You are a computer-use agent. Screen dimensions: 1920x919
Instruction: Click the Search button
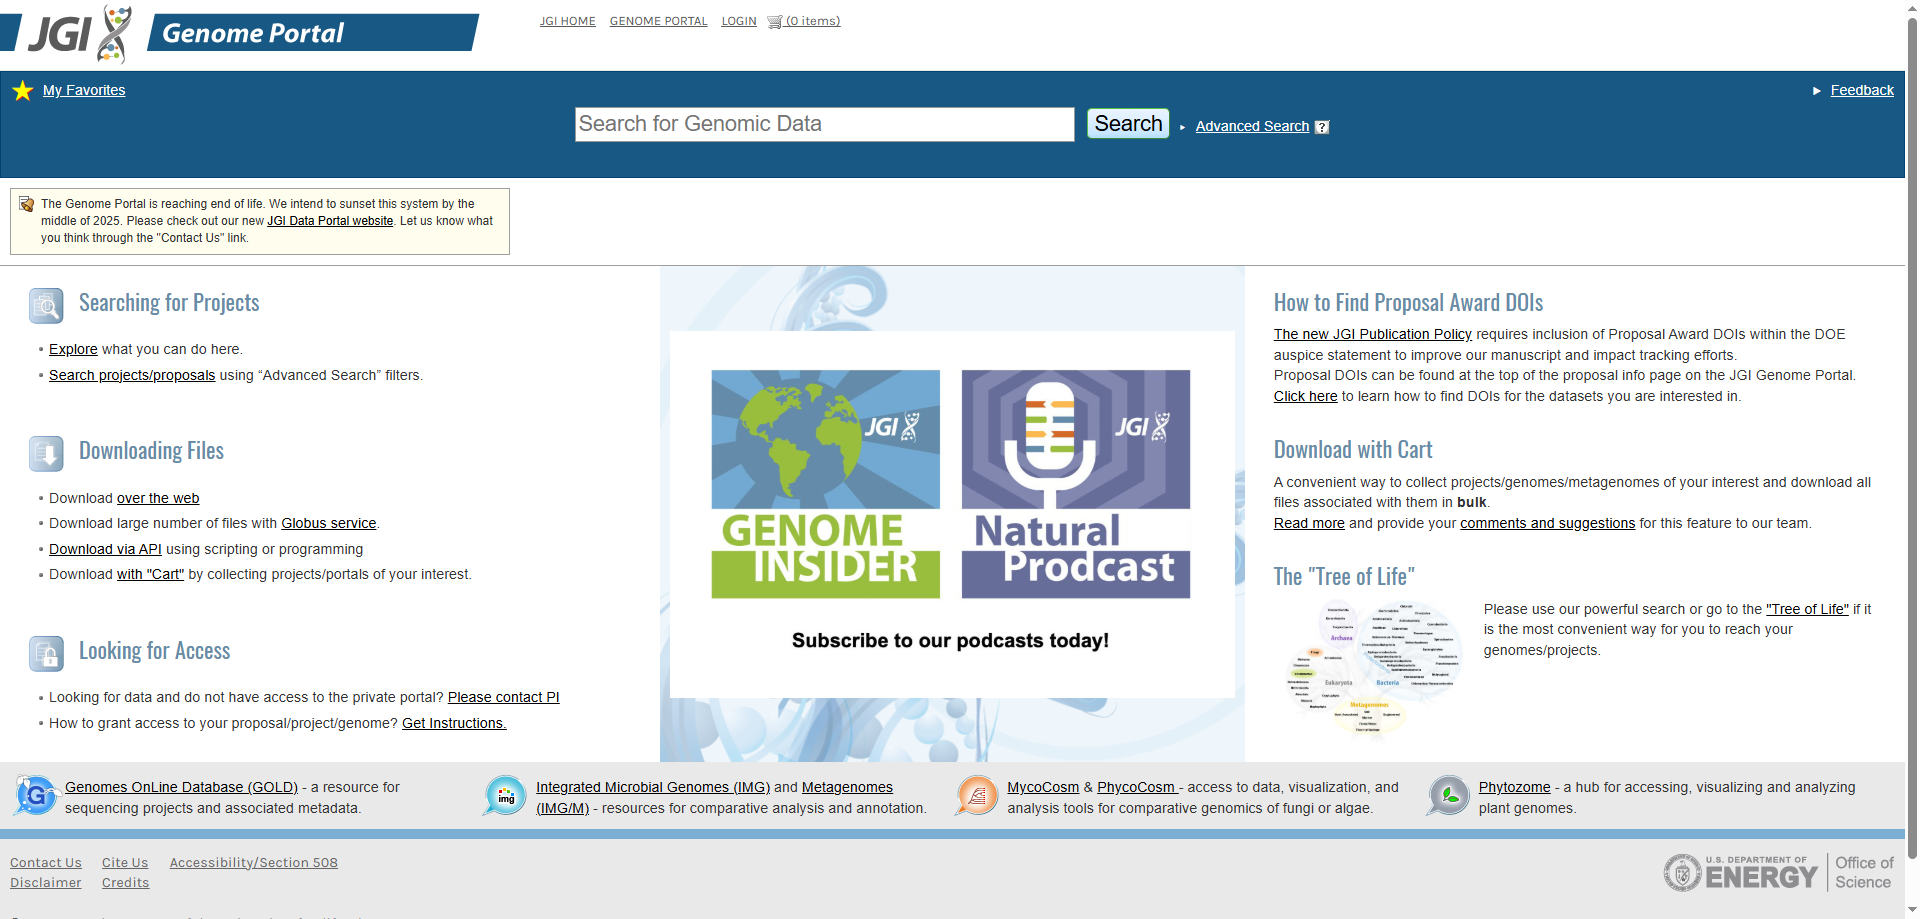click(x=1128, y=124)
